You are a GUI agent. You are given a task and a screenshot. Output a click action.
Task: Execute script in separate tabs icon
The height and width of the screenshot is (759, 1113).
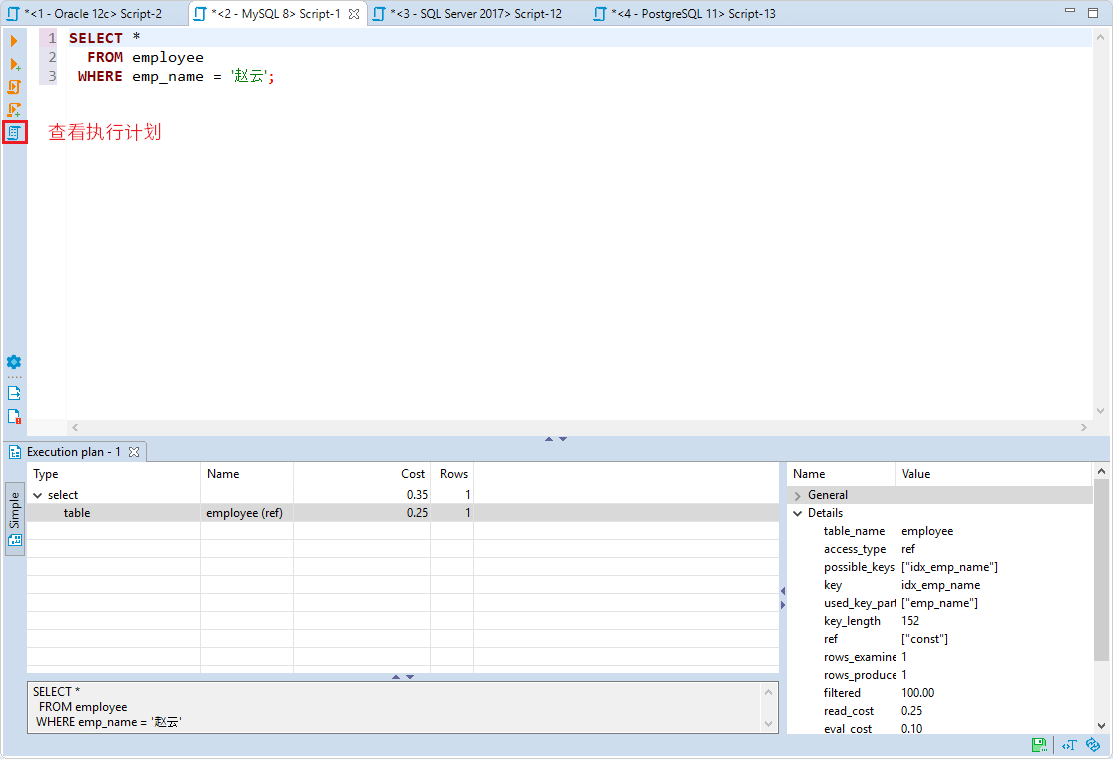[14, 109]
